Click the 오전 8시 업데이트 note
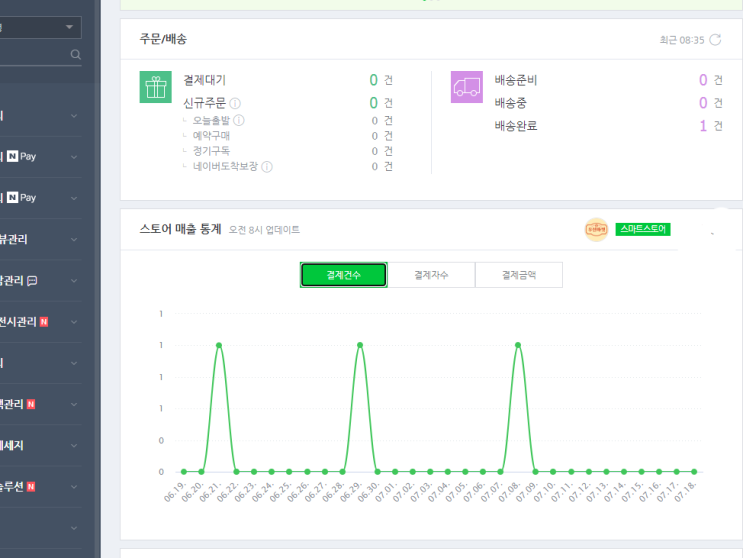 264,230
